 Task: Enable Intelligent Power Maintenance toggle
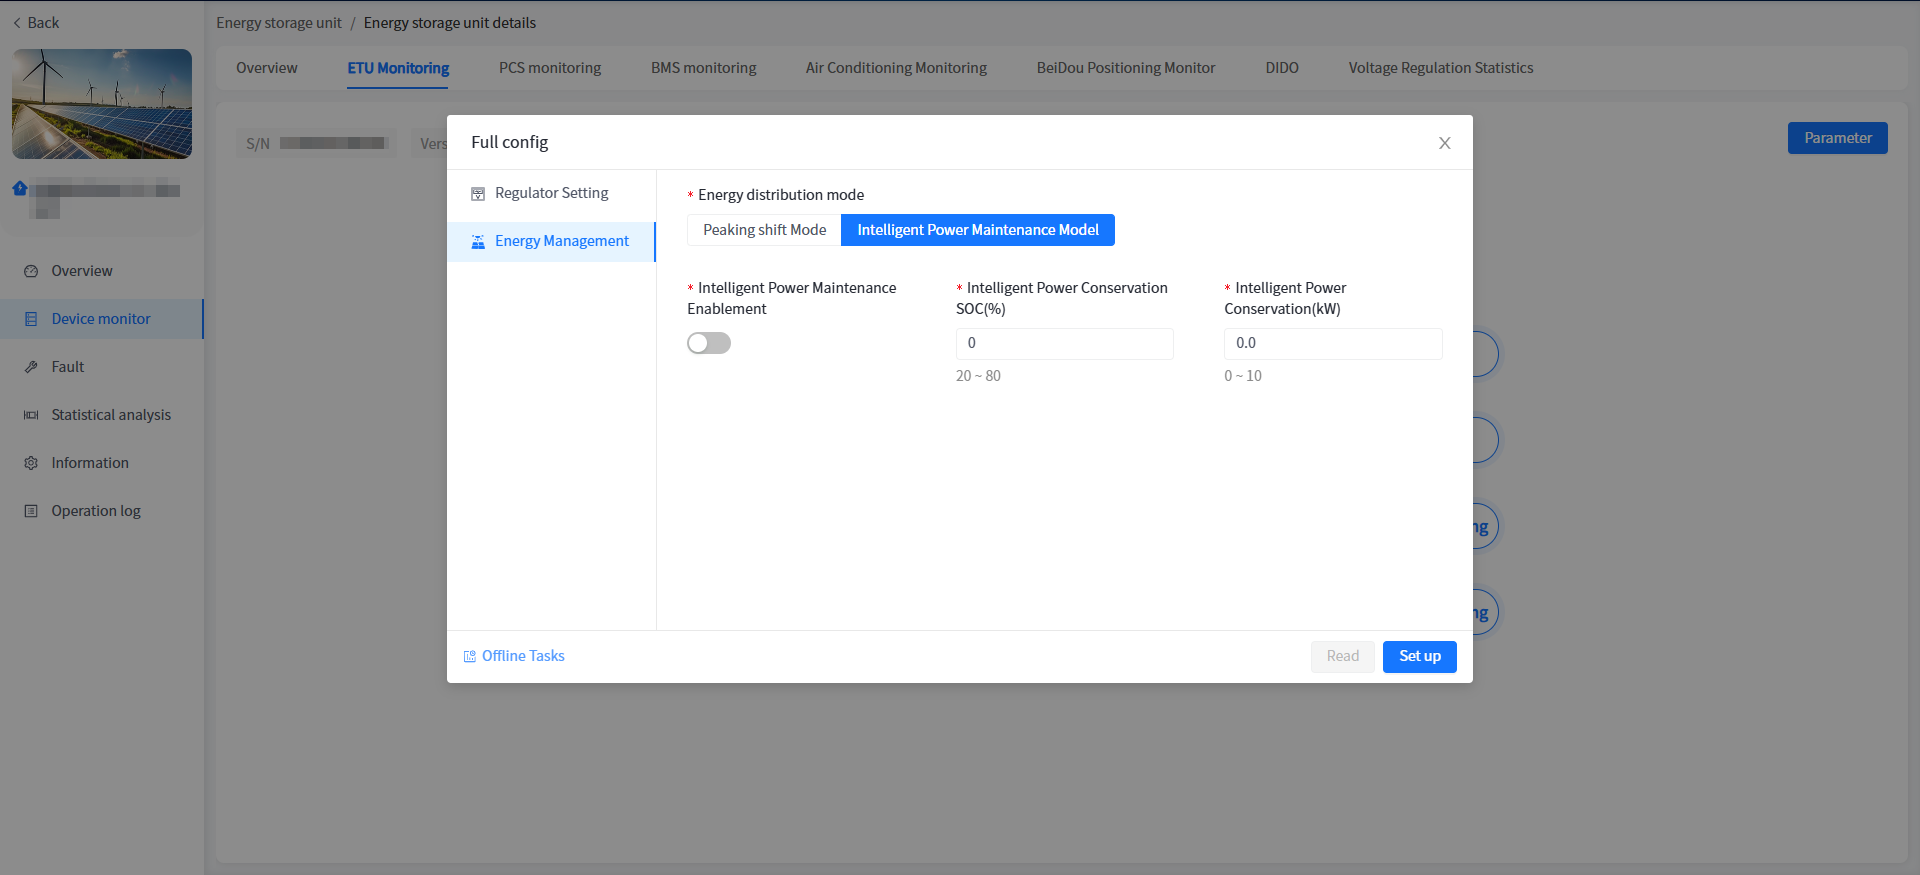click(709, 343)
